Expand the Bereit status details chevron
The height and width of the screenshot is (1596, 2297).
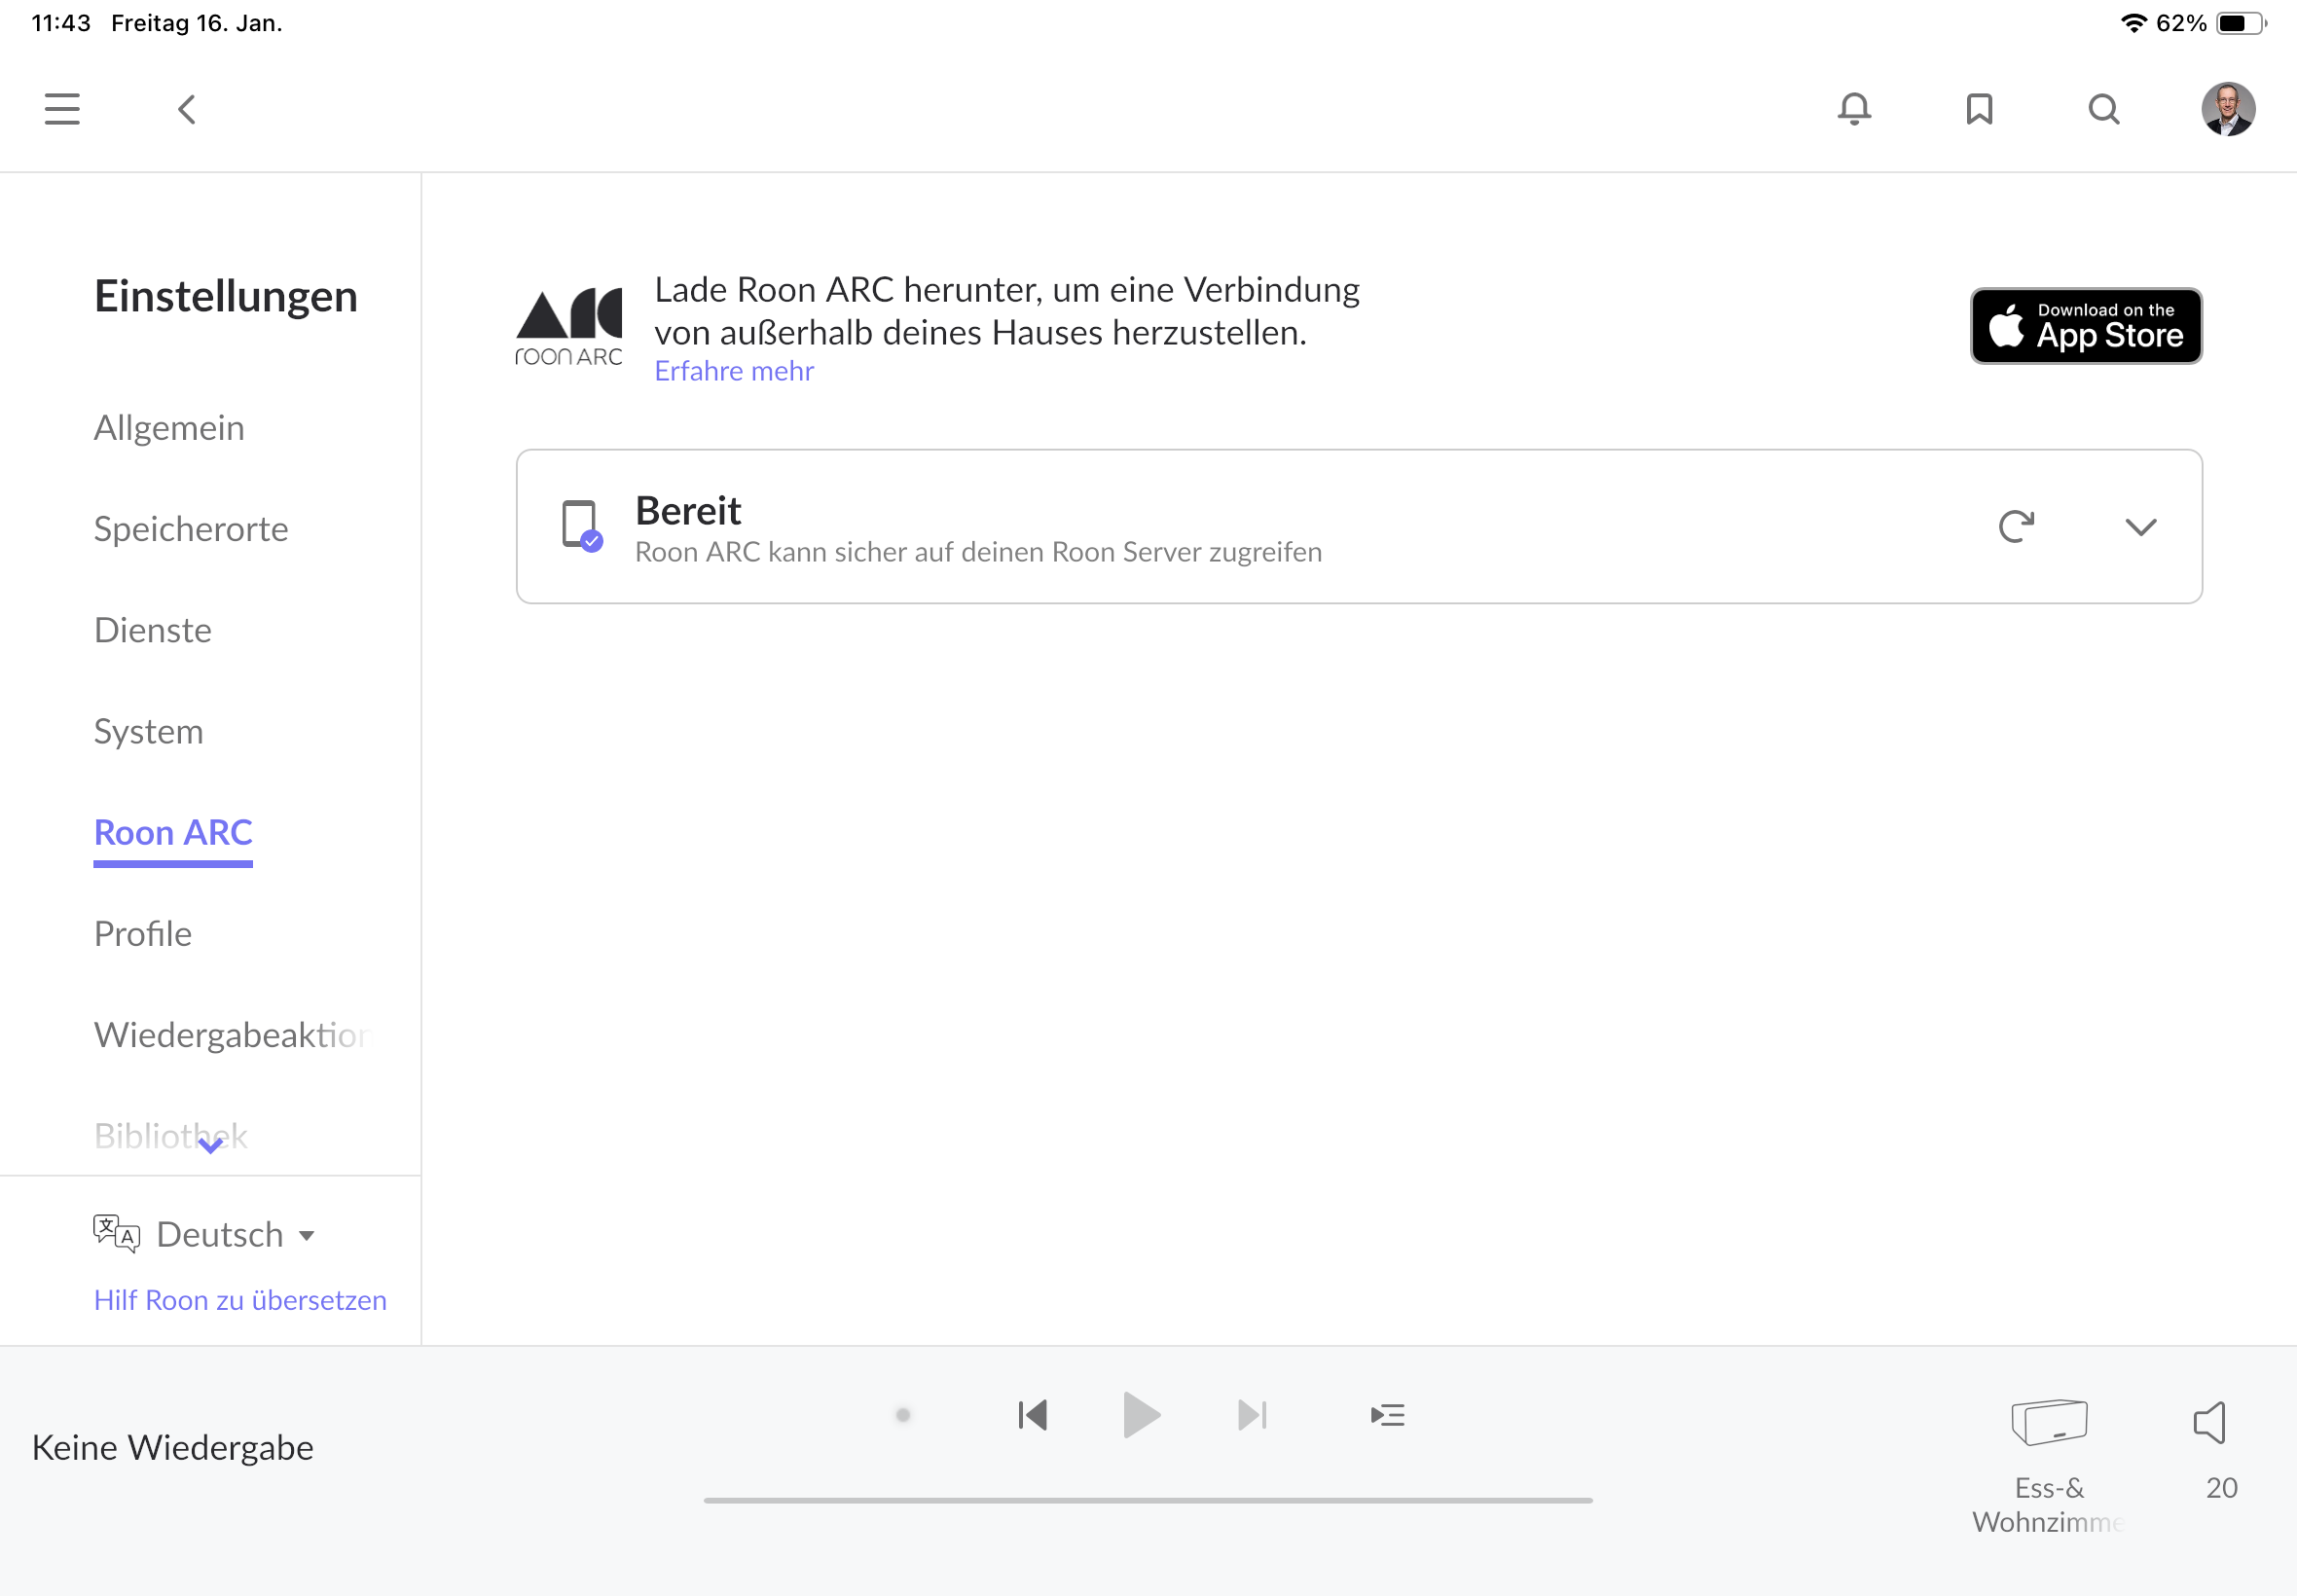(2141, 527)
